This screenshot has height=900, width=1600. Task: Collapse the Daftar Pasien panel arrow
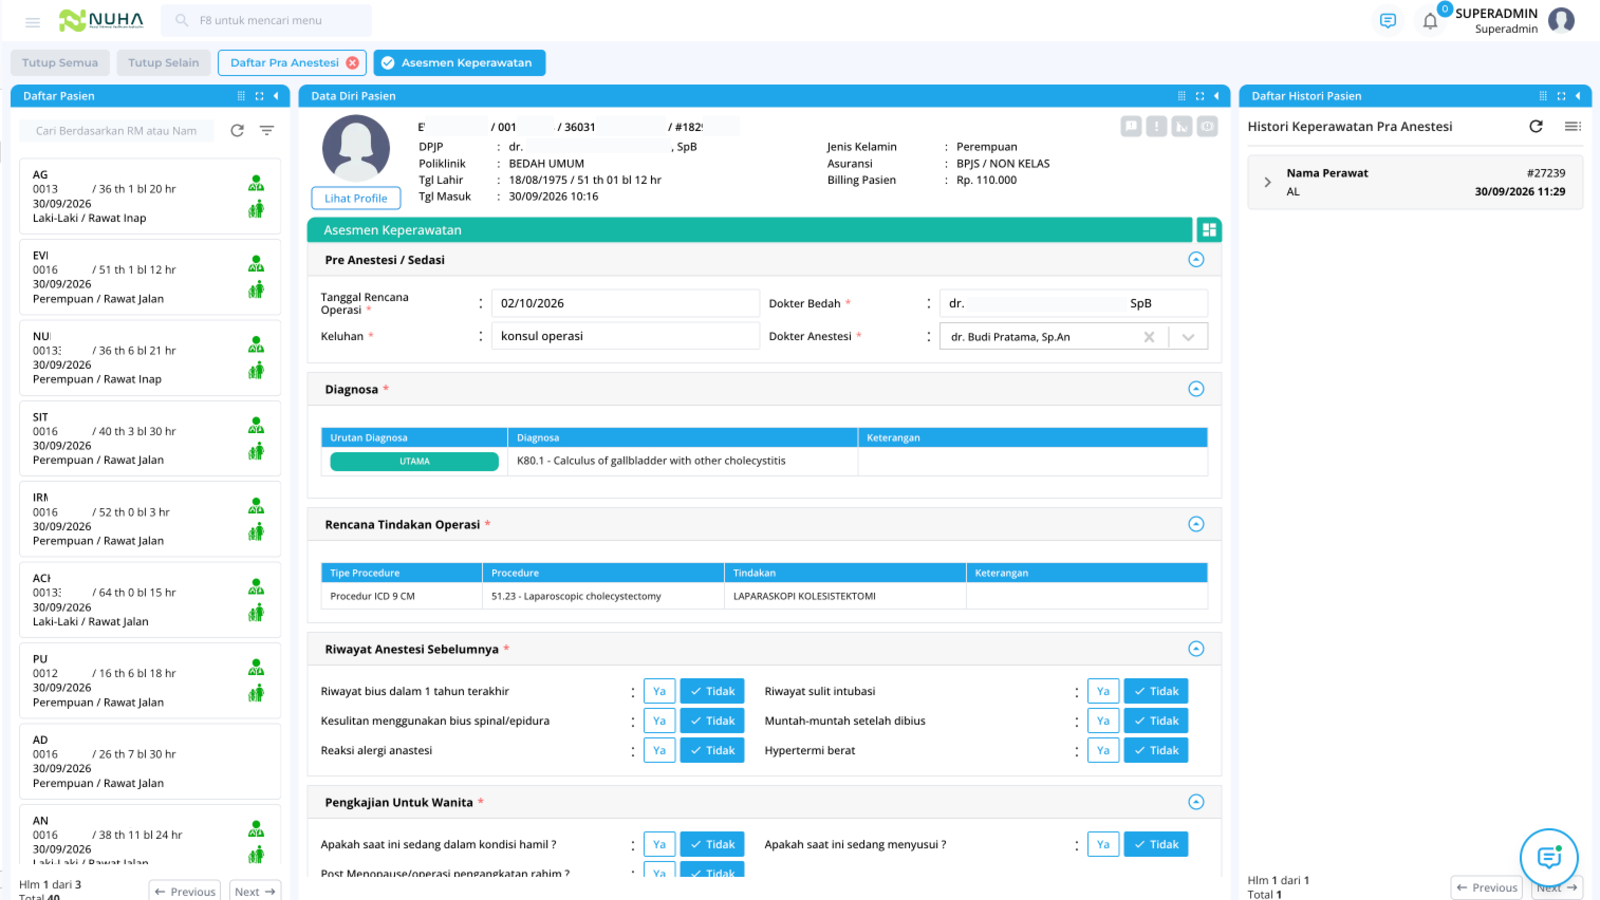276,96
